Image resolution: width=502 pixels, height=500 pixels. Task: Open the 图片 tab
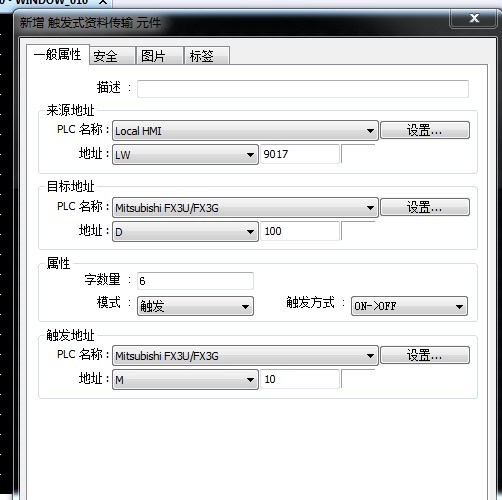click(160, 56)
